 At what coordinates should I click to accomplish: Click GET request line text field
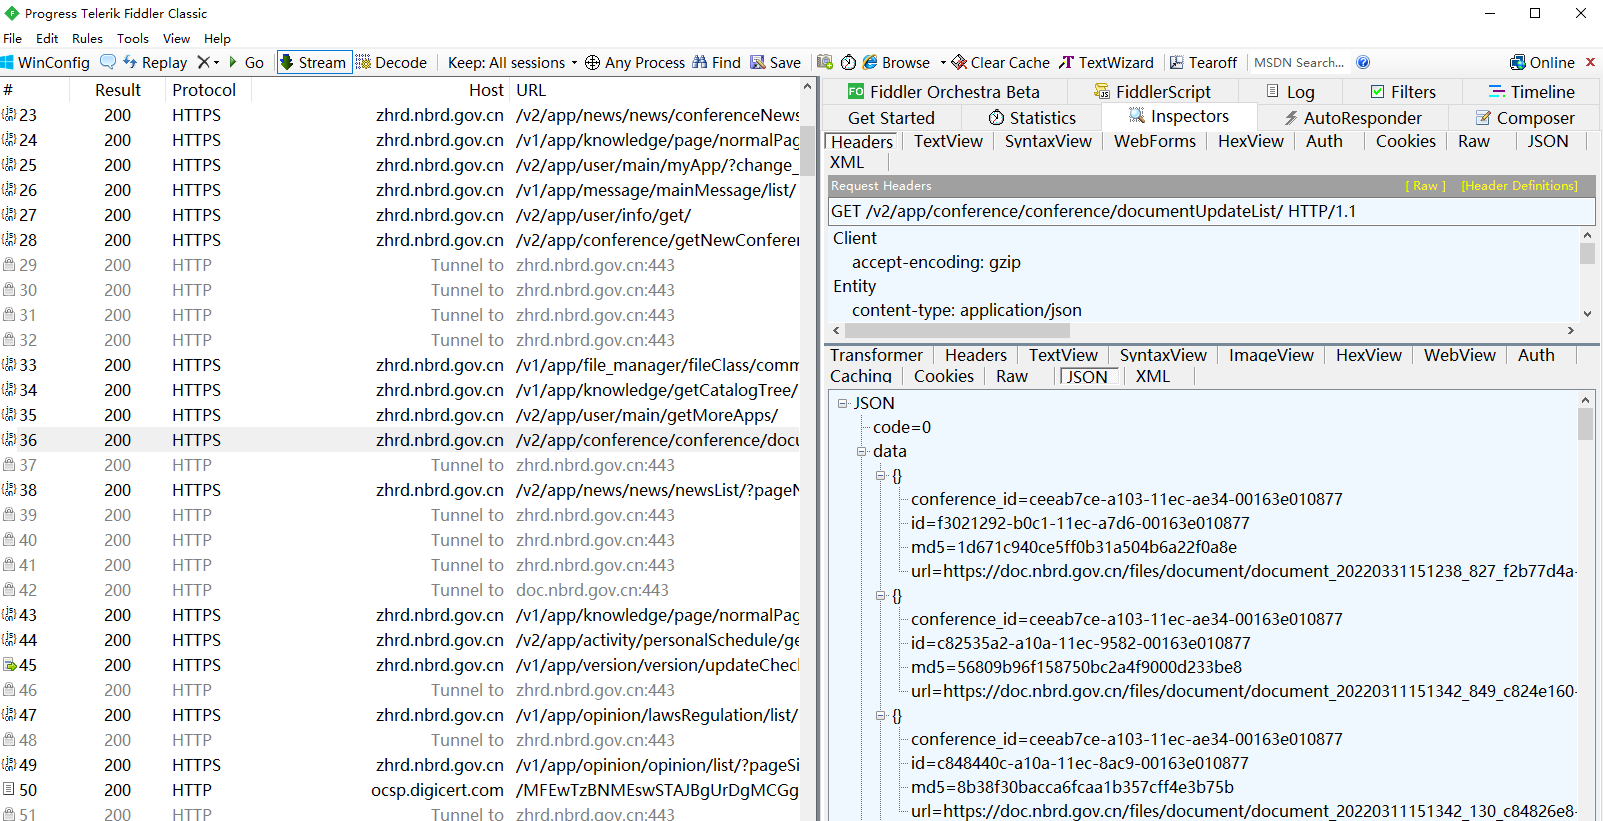tap(1211, 211)
